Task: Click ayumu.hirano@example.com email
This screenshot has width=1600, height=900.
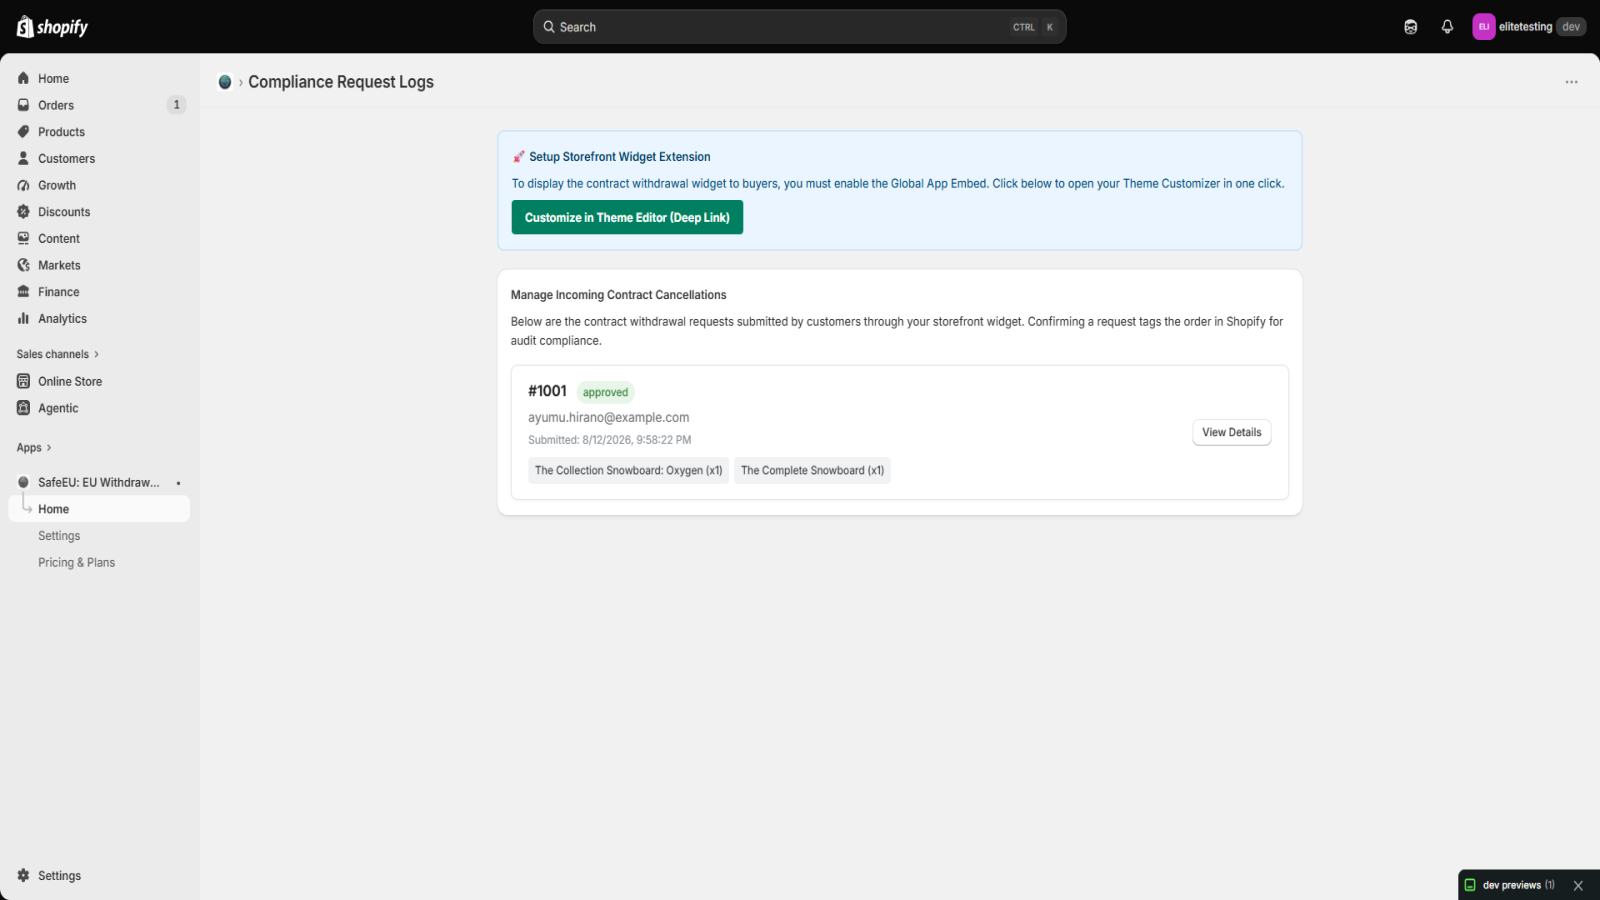Action: click(x=608, y=417)
